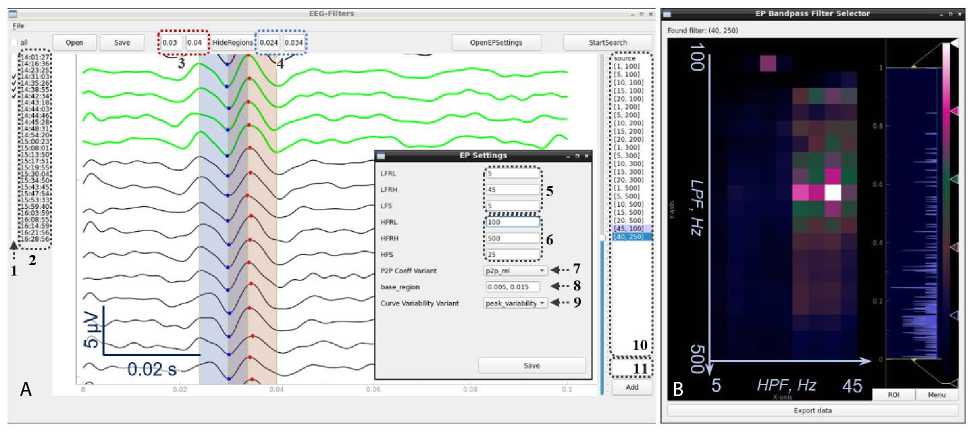
Task: Click the OpenEPSettings button
Action: click(x=495, y=43)
